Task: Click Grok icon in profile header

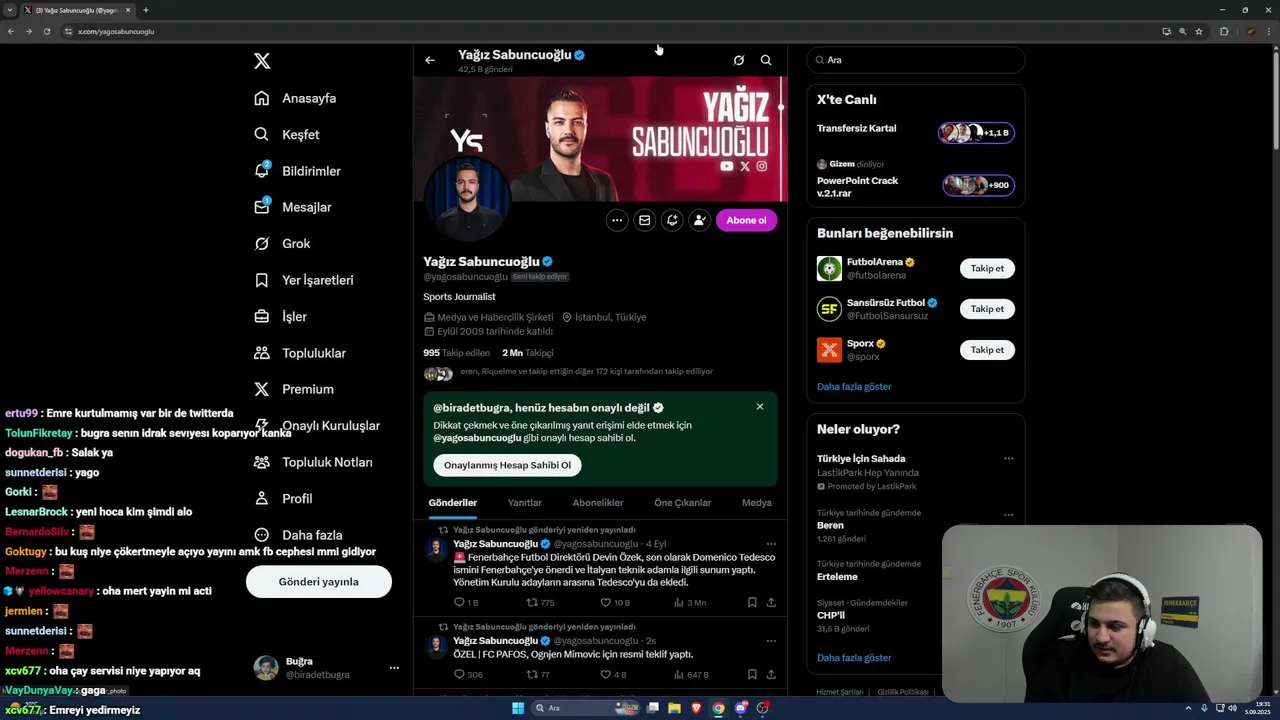Action: (x=739, y=60)
